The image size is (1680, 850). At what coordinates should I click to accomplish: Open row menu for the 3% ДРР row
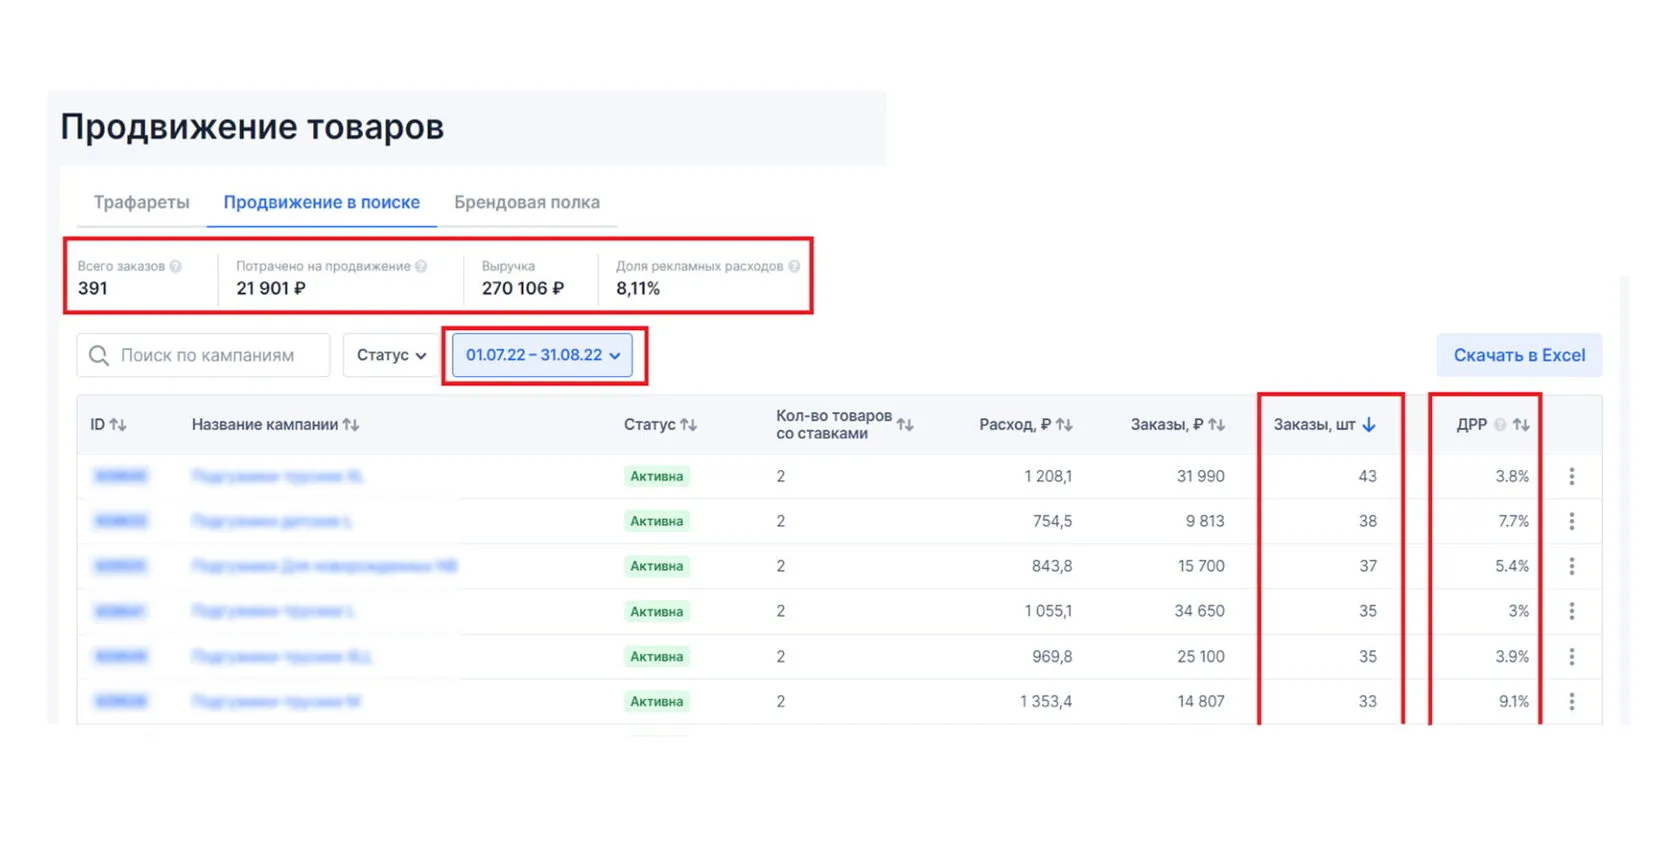(1572, 611)
